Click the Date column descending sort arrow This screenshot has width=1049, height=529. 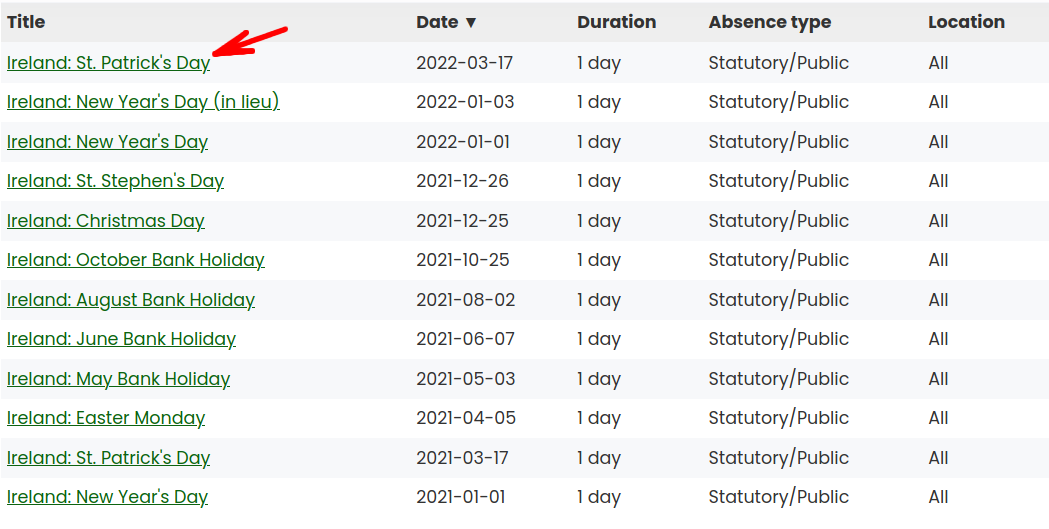click(x=471, y=22)
